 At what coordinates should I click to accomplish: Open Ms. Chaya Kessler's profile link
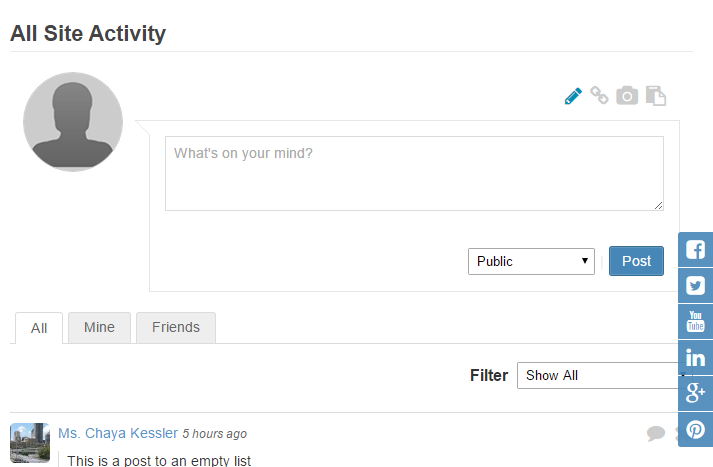click(x=118, y=433)
